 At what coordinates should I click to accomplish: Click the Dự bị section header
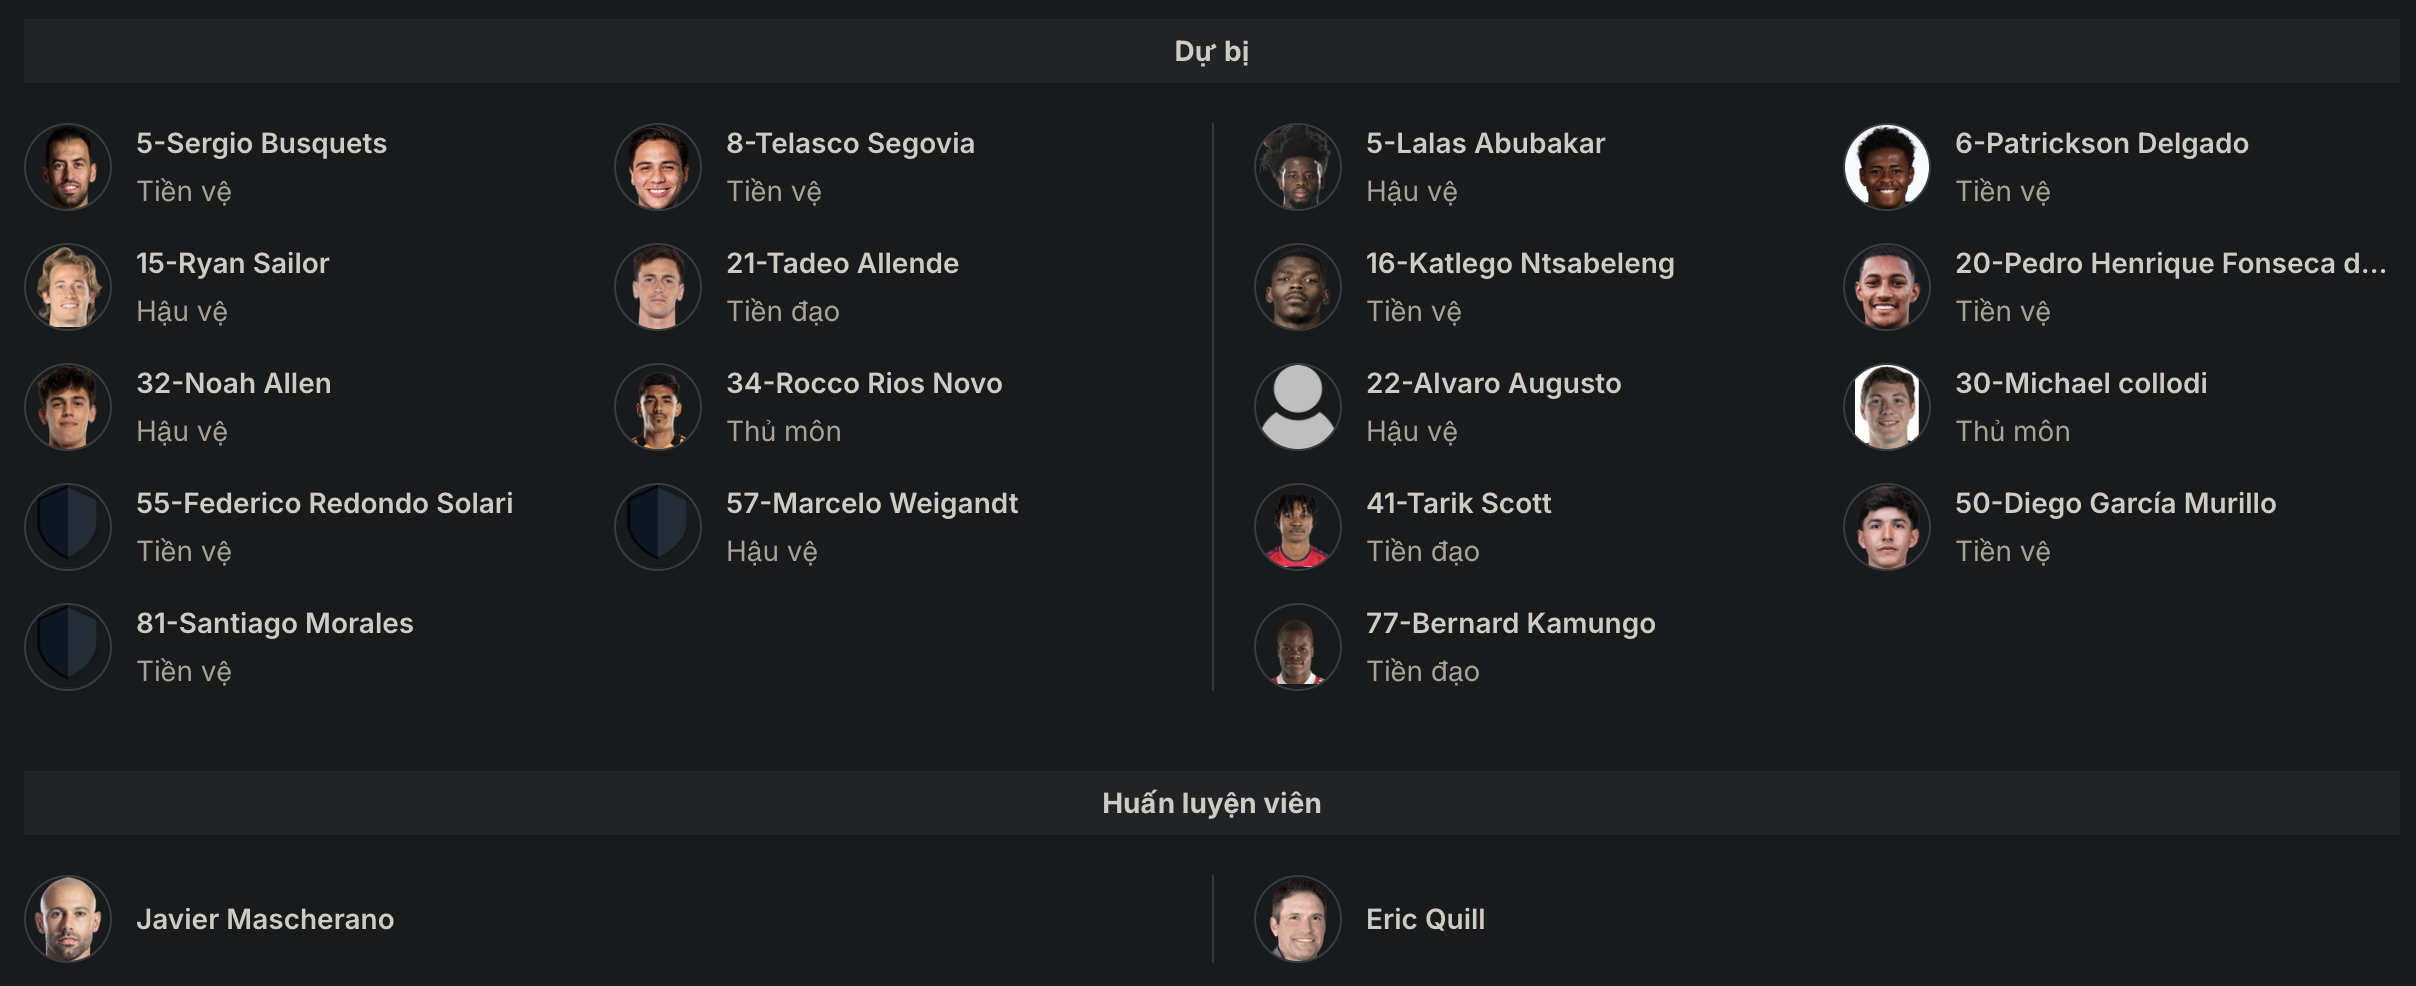(1212, 51)
